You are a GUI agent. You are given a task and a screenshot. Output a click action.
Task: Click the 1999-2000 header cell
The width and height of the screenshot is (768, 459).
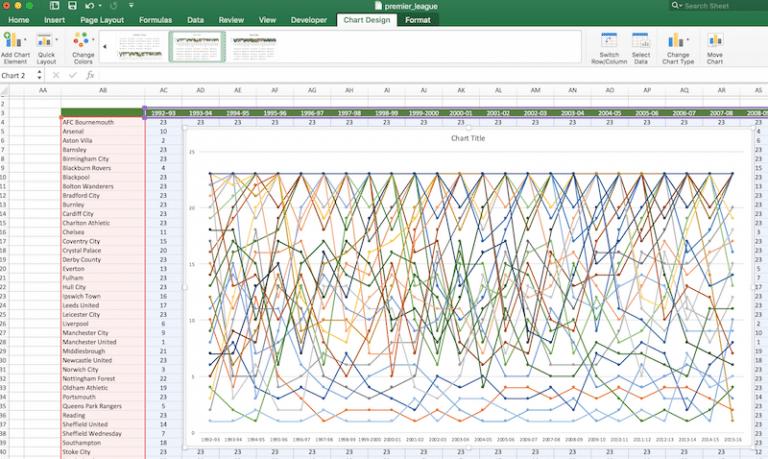coord(424,113)
